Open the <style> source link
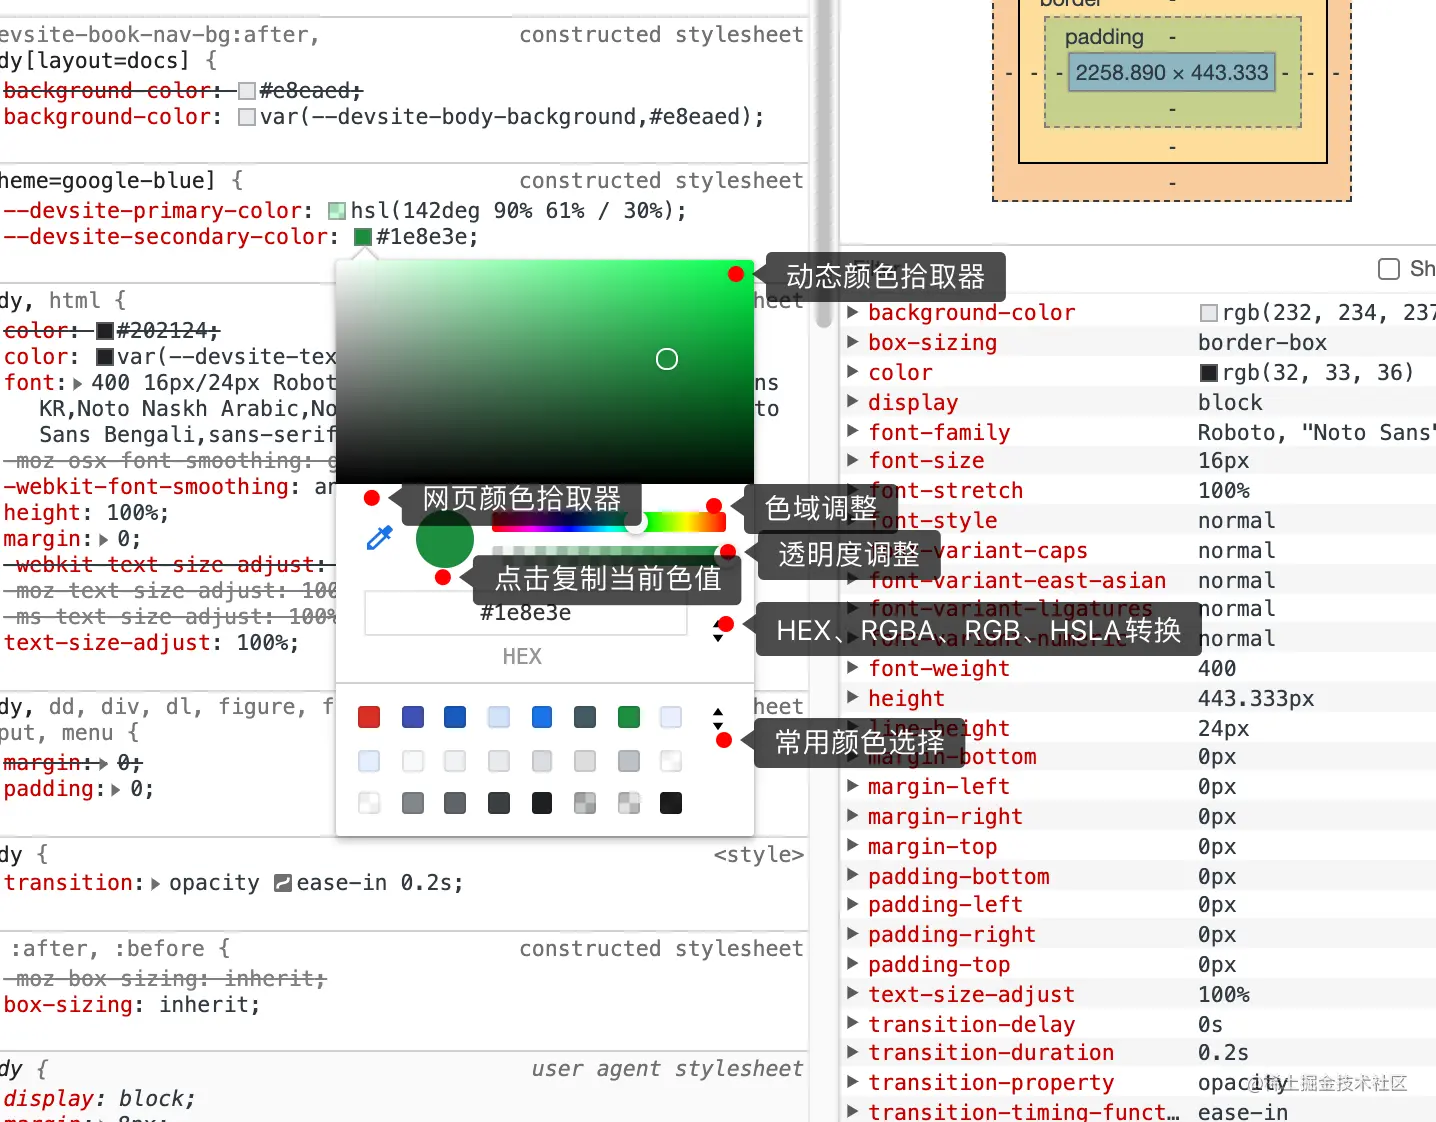The height and width of the screenshot is (1122, 1436). coord(759,855)
